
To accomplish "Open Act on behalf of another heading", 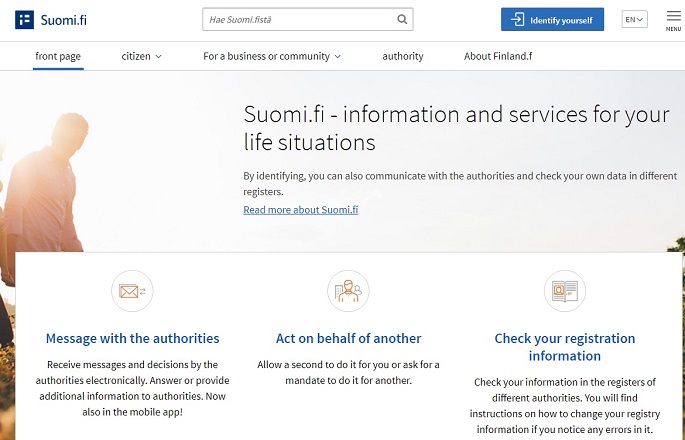I will [x=348, y=338].
